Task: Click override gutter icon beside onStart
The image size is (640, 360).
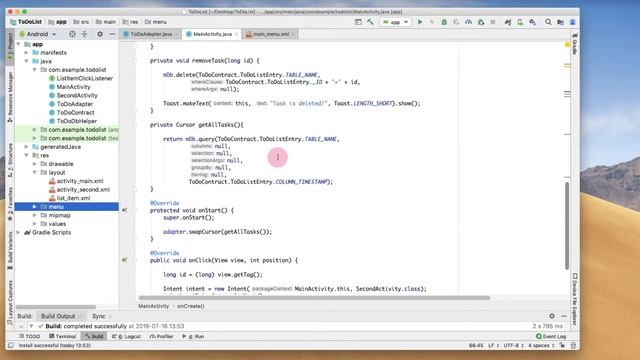Action: (x=124, y=210)
